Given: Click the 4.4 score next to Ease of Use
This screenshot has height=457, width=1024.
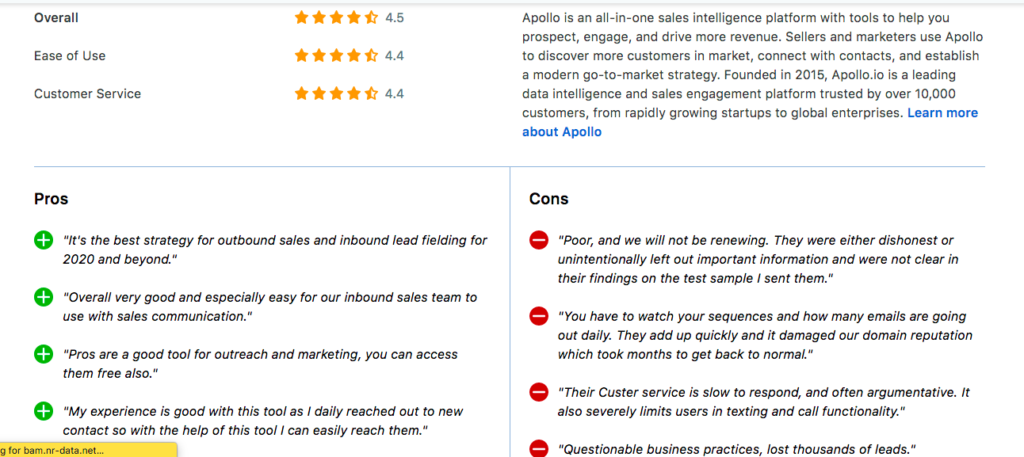Looking at the screenshot, I should (394, 55).
